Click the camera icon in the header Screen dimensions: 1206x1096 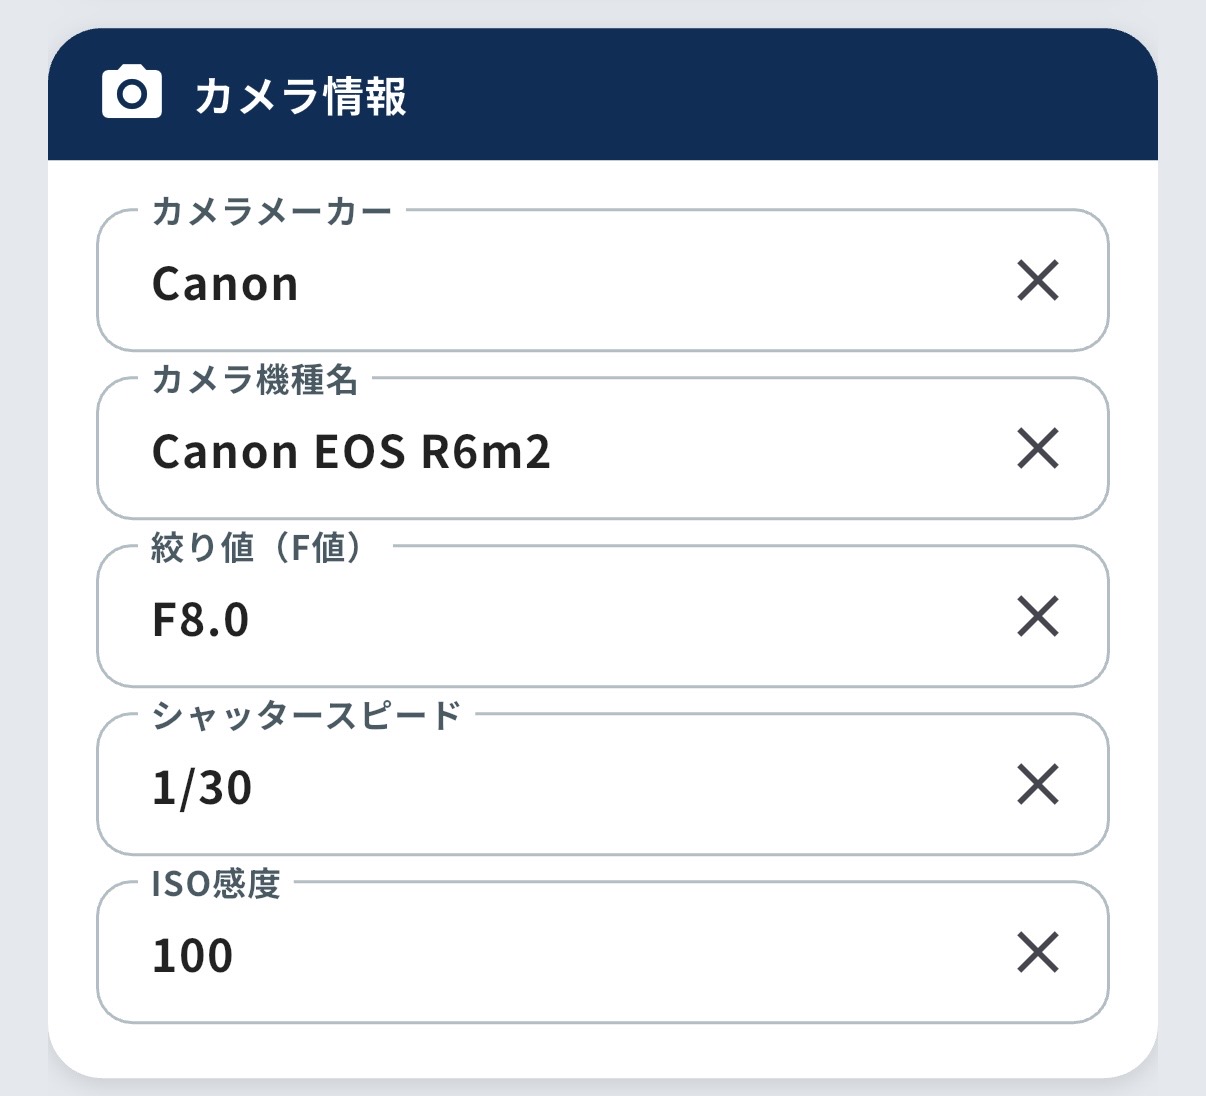click(131, 92)
